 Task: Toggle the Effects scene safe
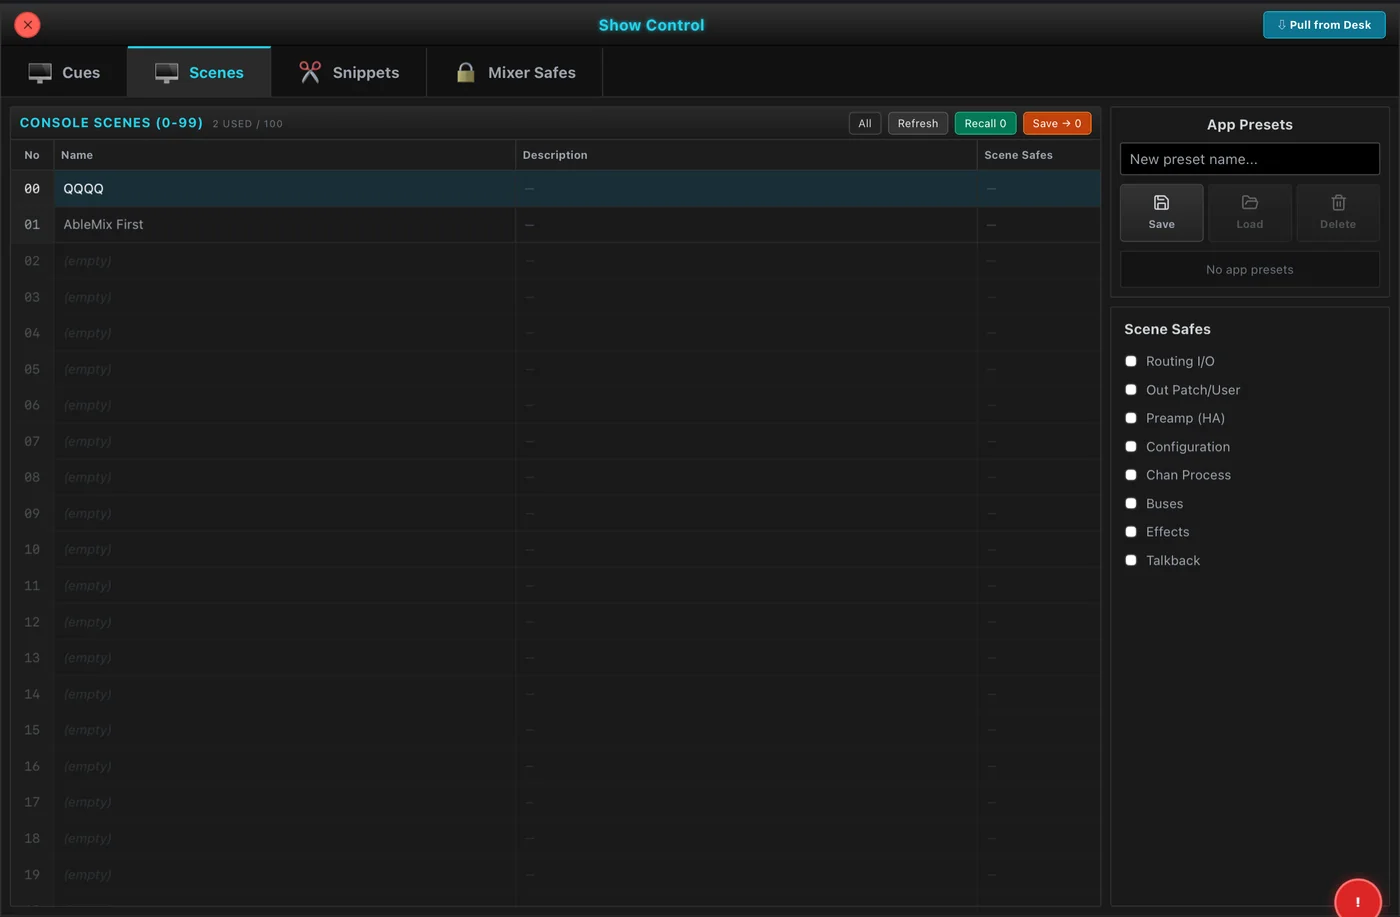coord(1131,532)
